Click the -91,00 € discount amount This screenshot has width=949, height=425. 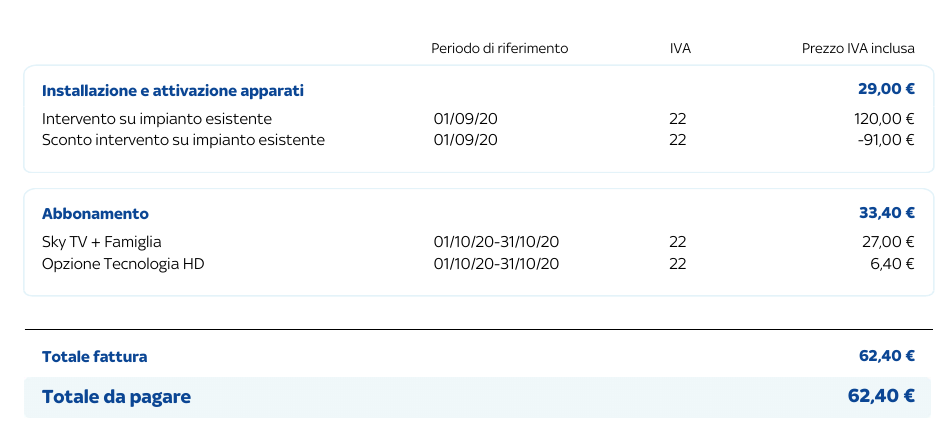coord(886,140)
